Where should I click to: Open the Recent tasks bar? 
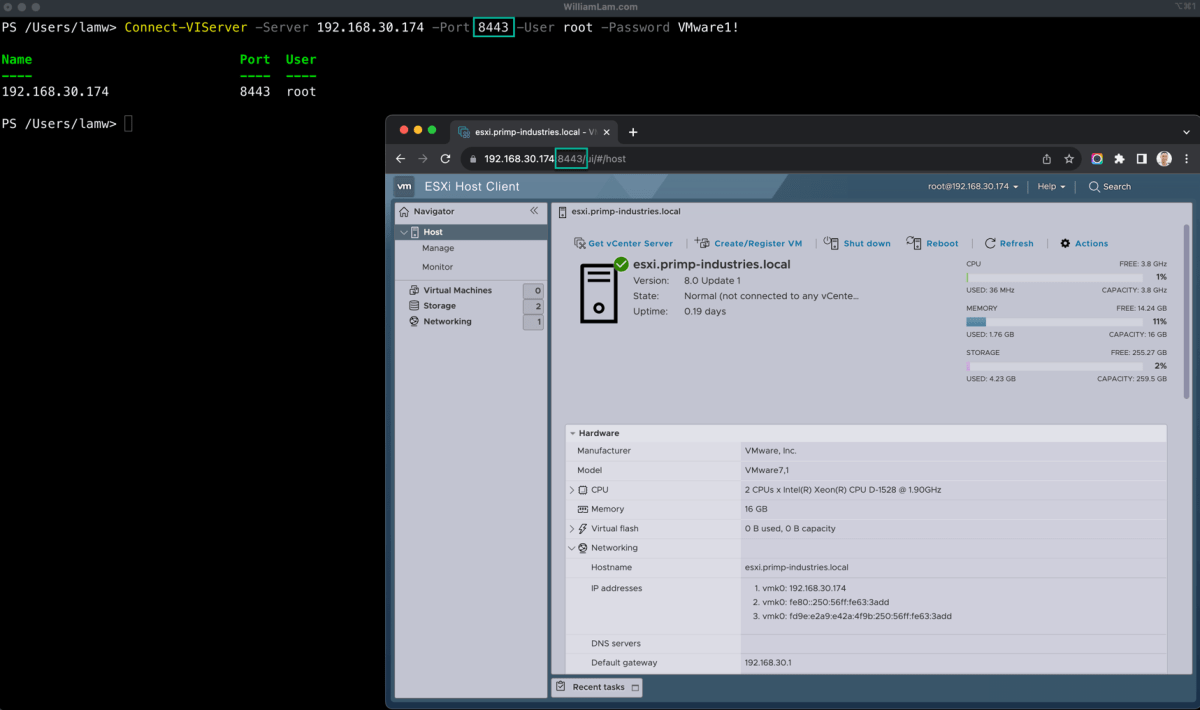pos(597,687)
